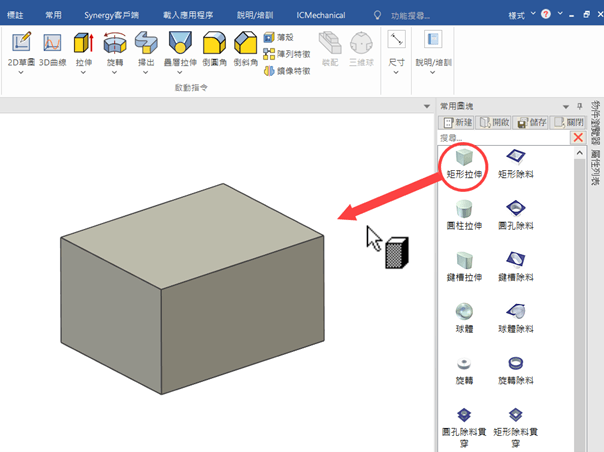Expand the 2D草圖 dropdown arrow

pos(21,72)
